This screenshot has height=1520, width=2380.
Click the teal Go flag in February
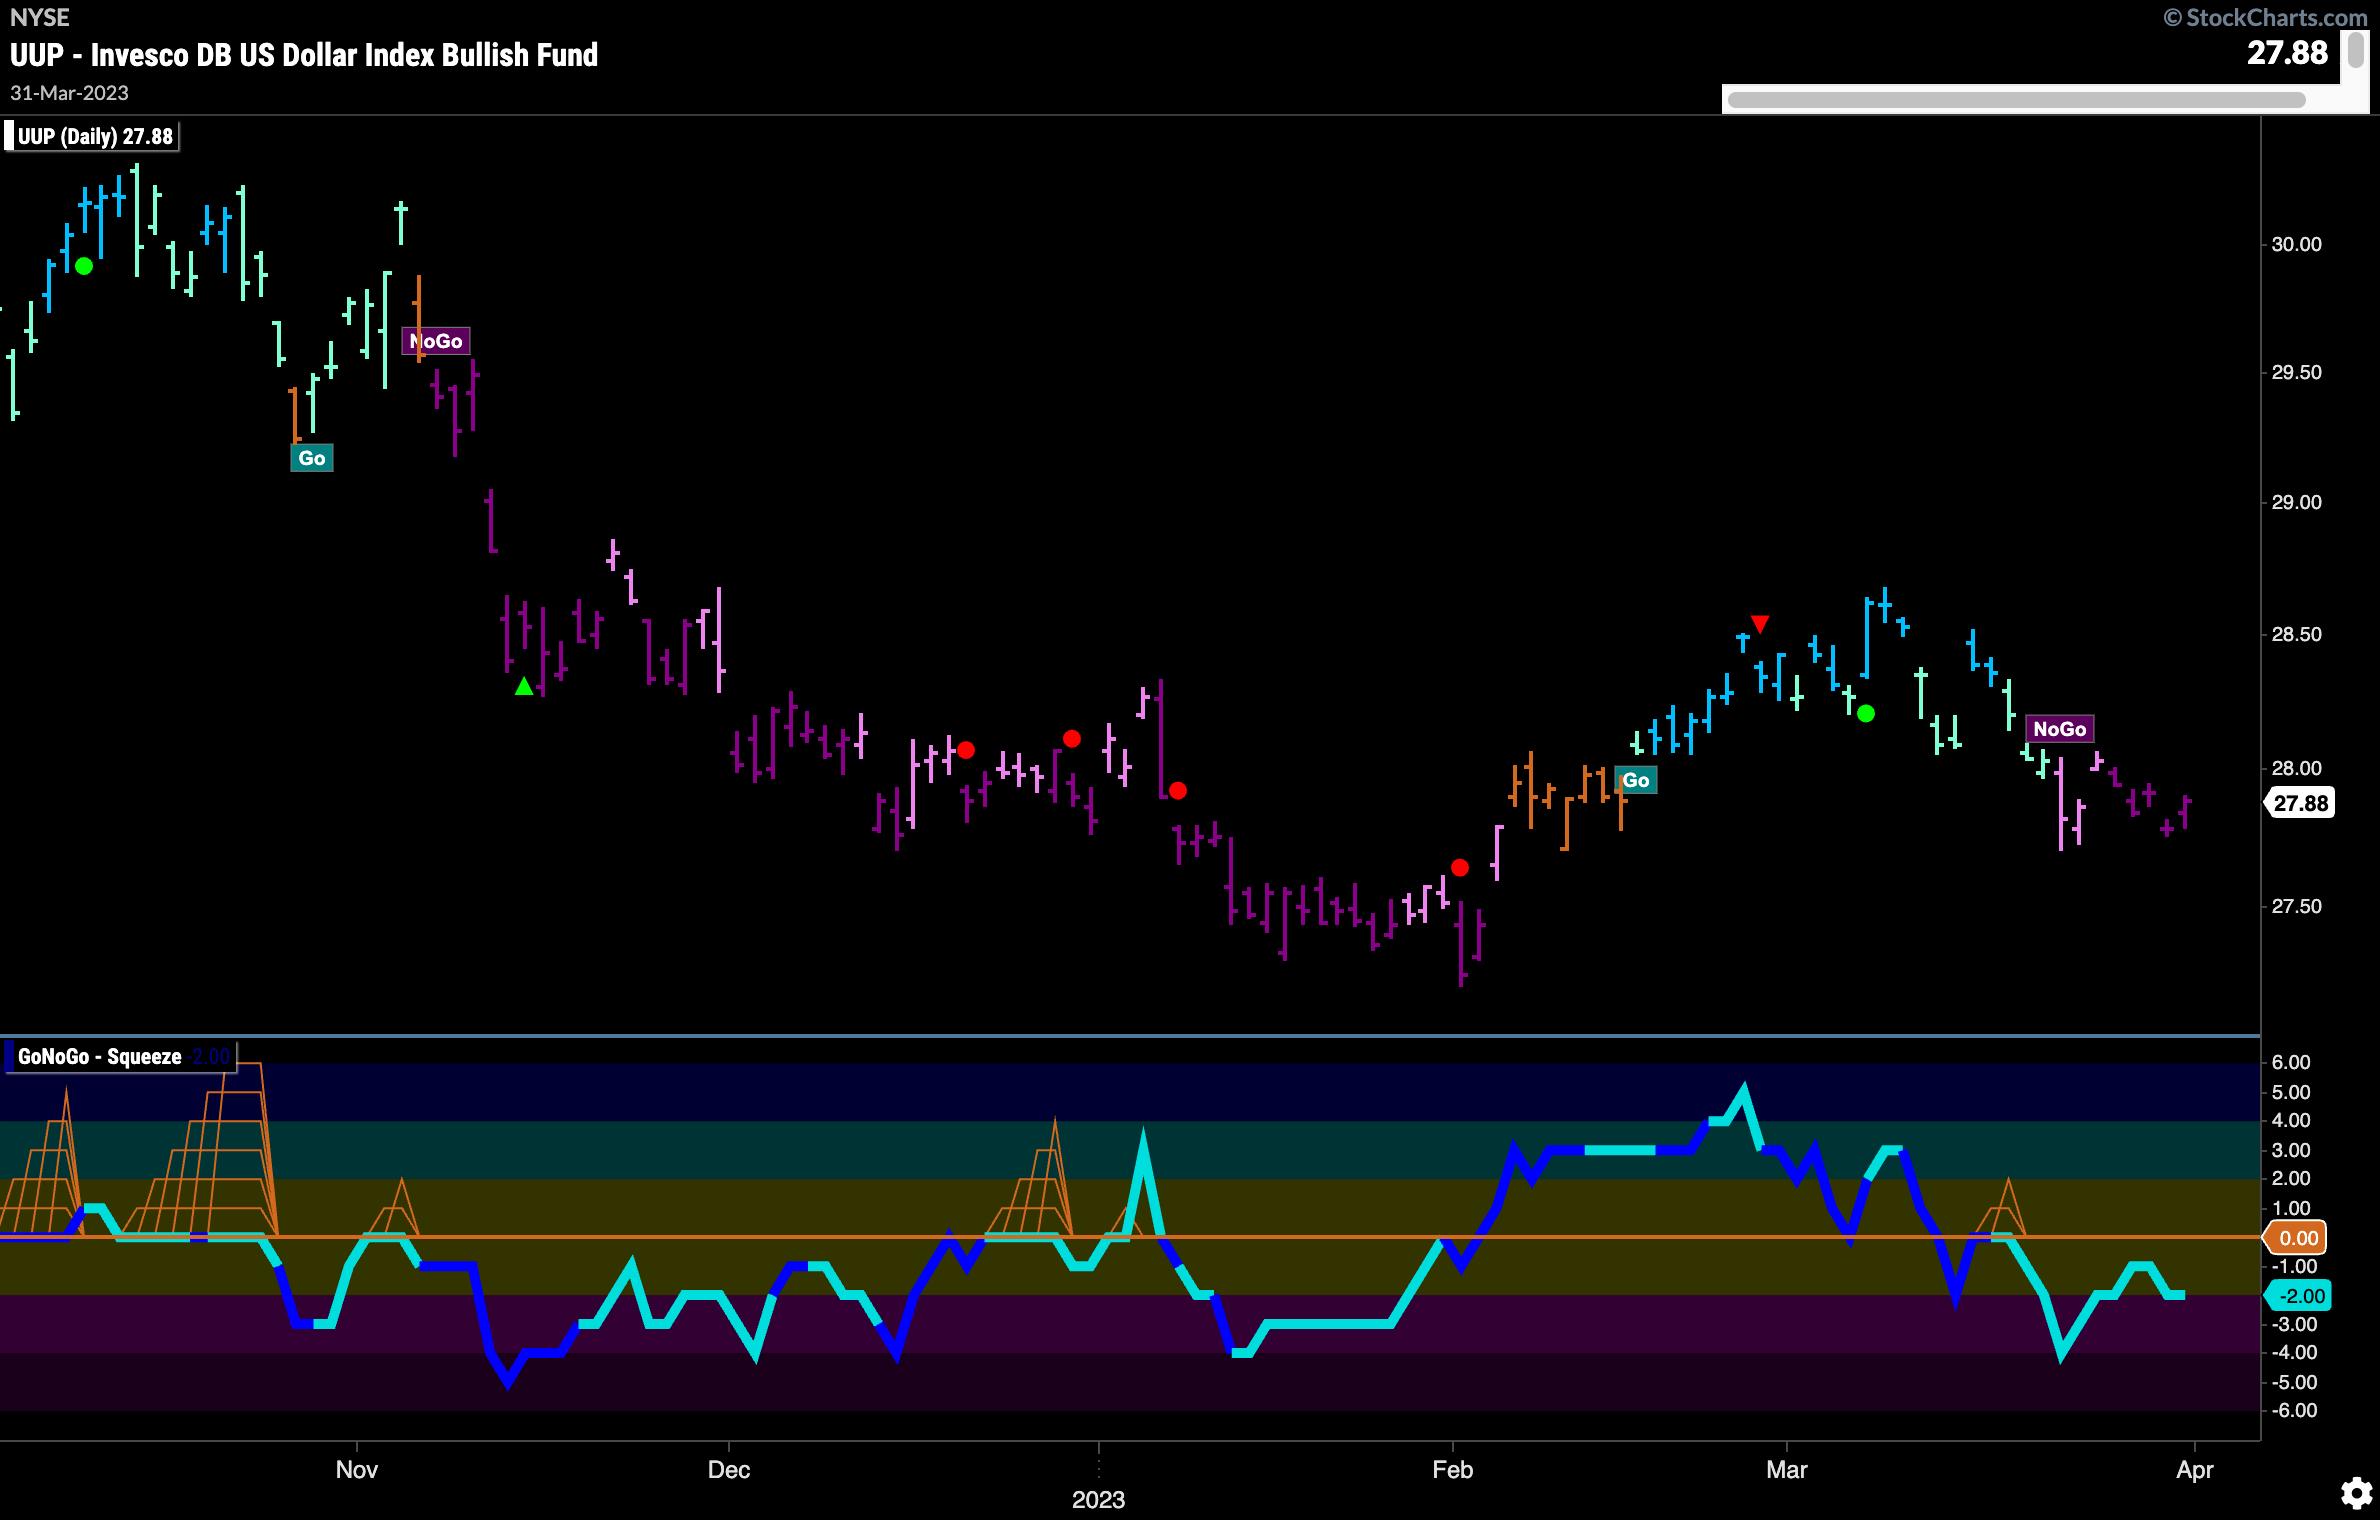[x=1636, y=780]
